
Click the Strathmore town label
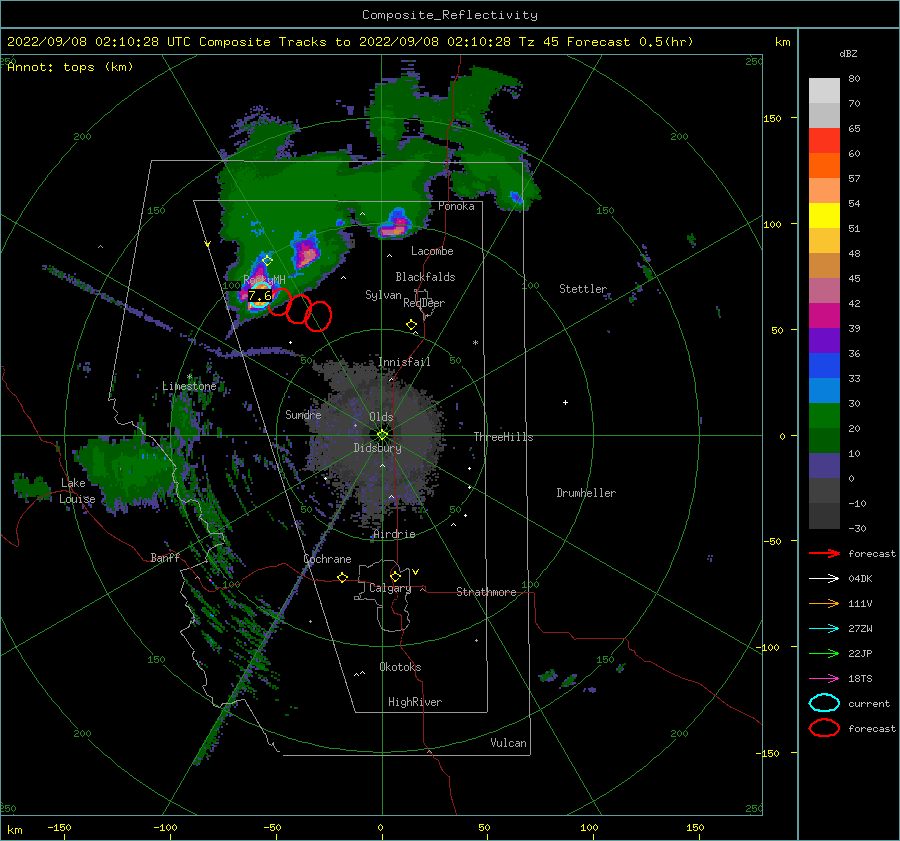(x=486, y=592)
